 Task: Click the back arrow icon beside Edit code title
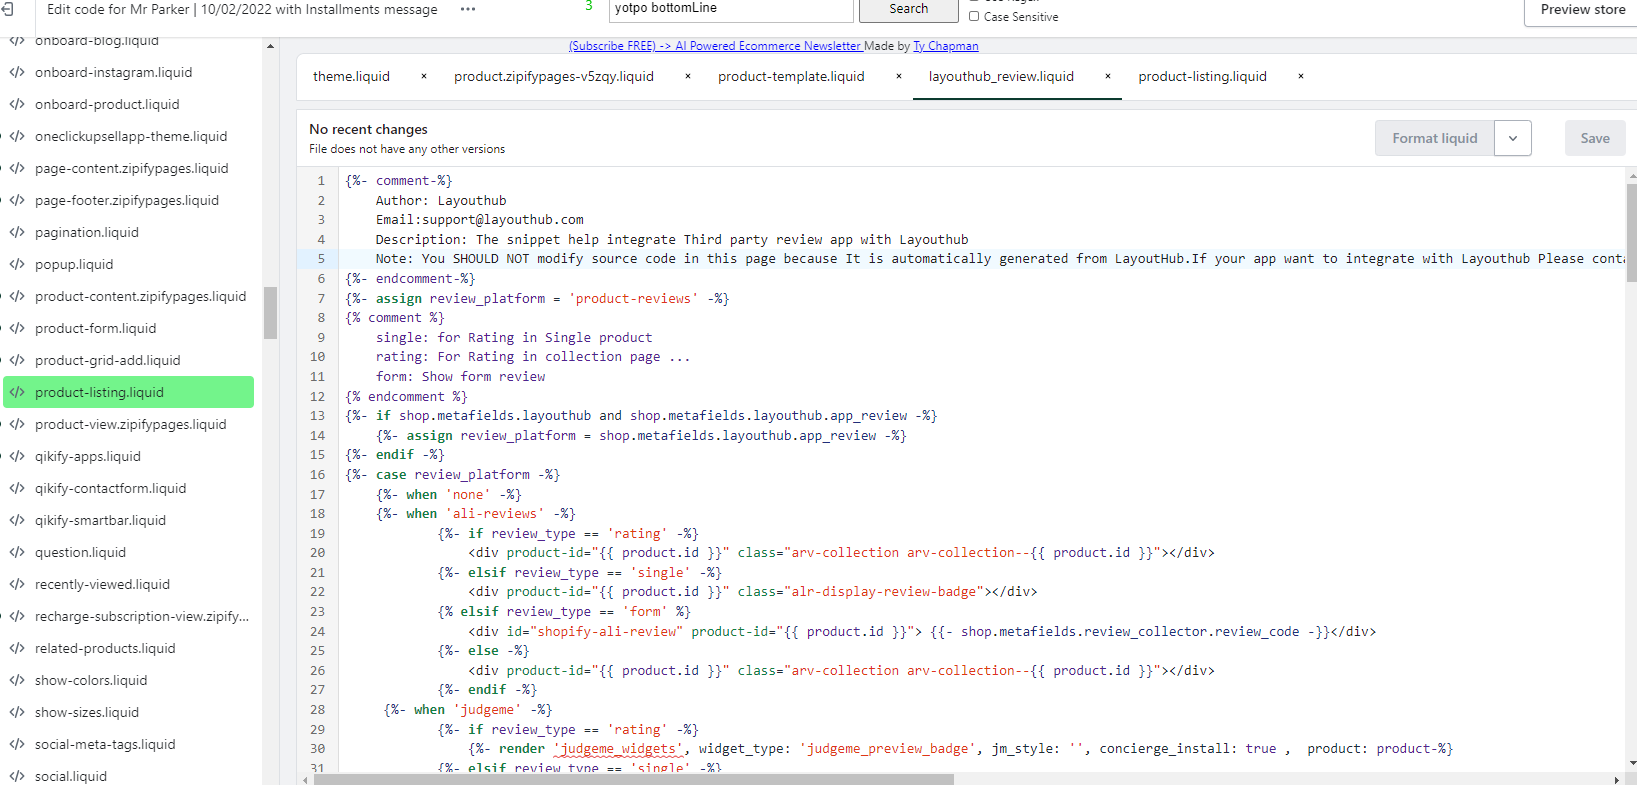click(x=7, y=9)
